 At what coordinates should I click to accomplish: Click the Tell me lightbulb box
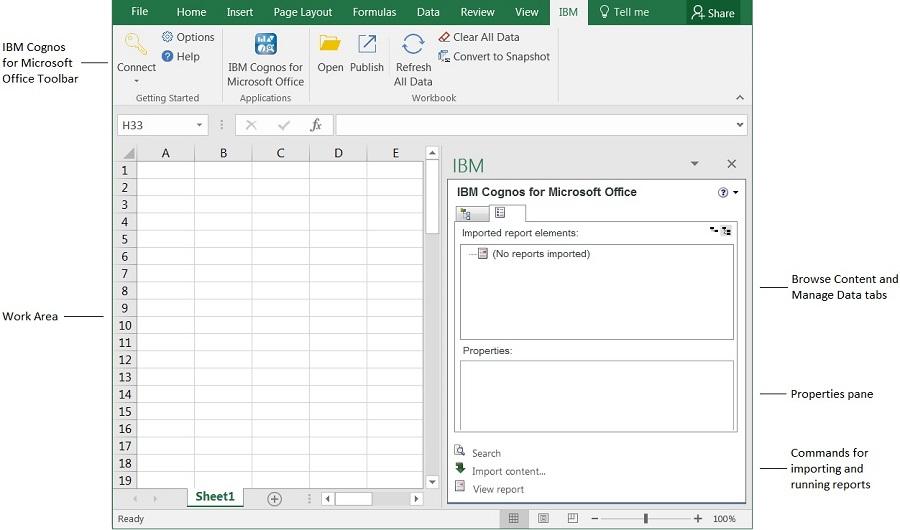(623, 12)
